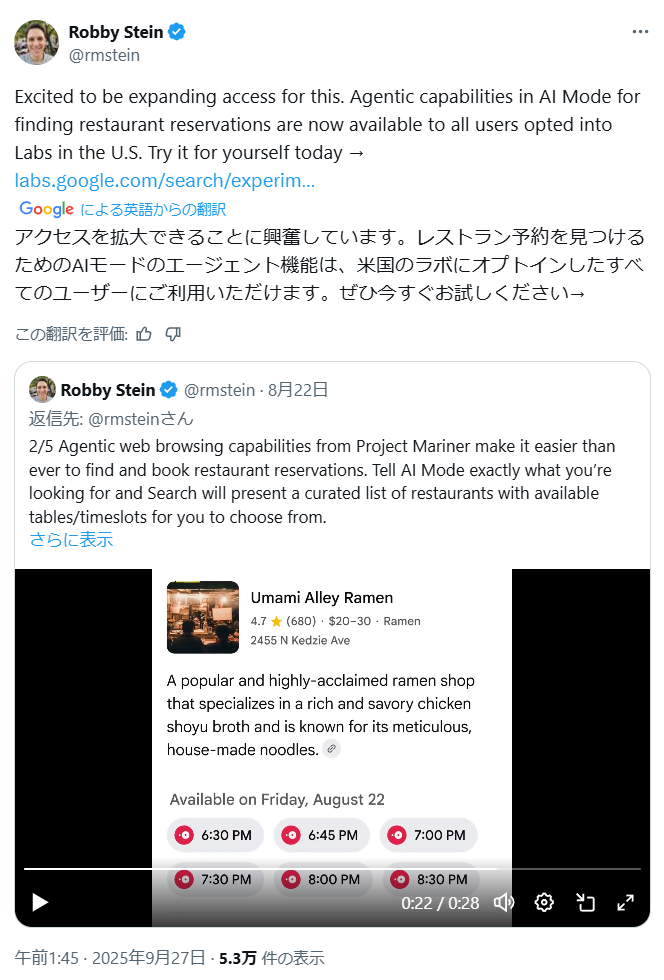664x980 pixels.
Task: Rate translation with thumbs down
Action: [173, 334]
